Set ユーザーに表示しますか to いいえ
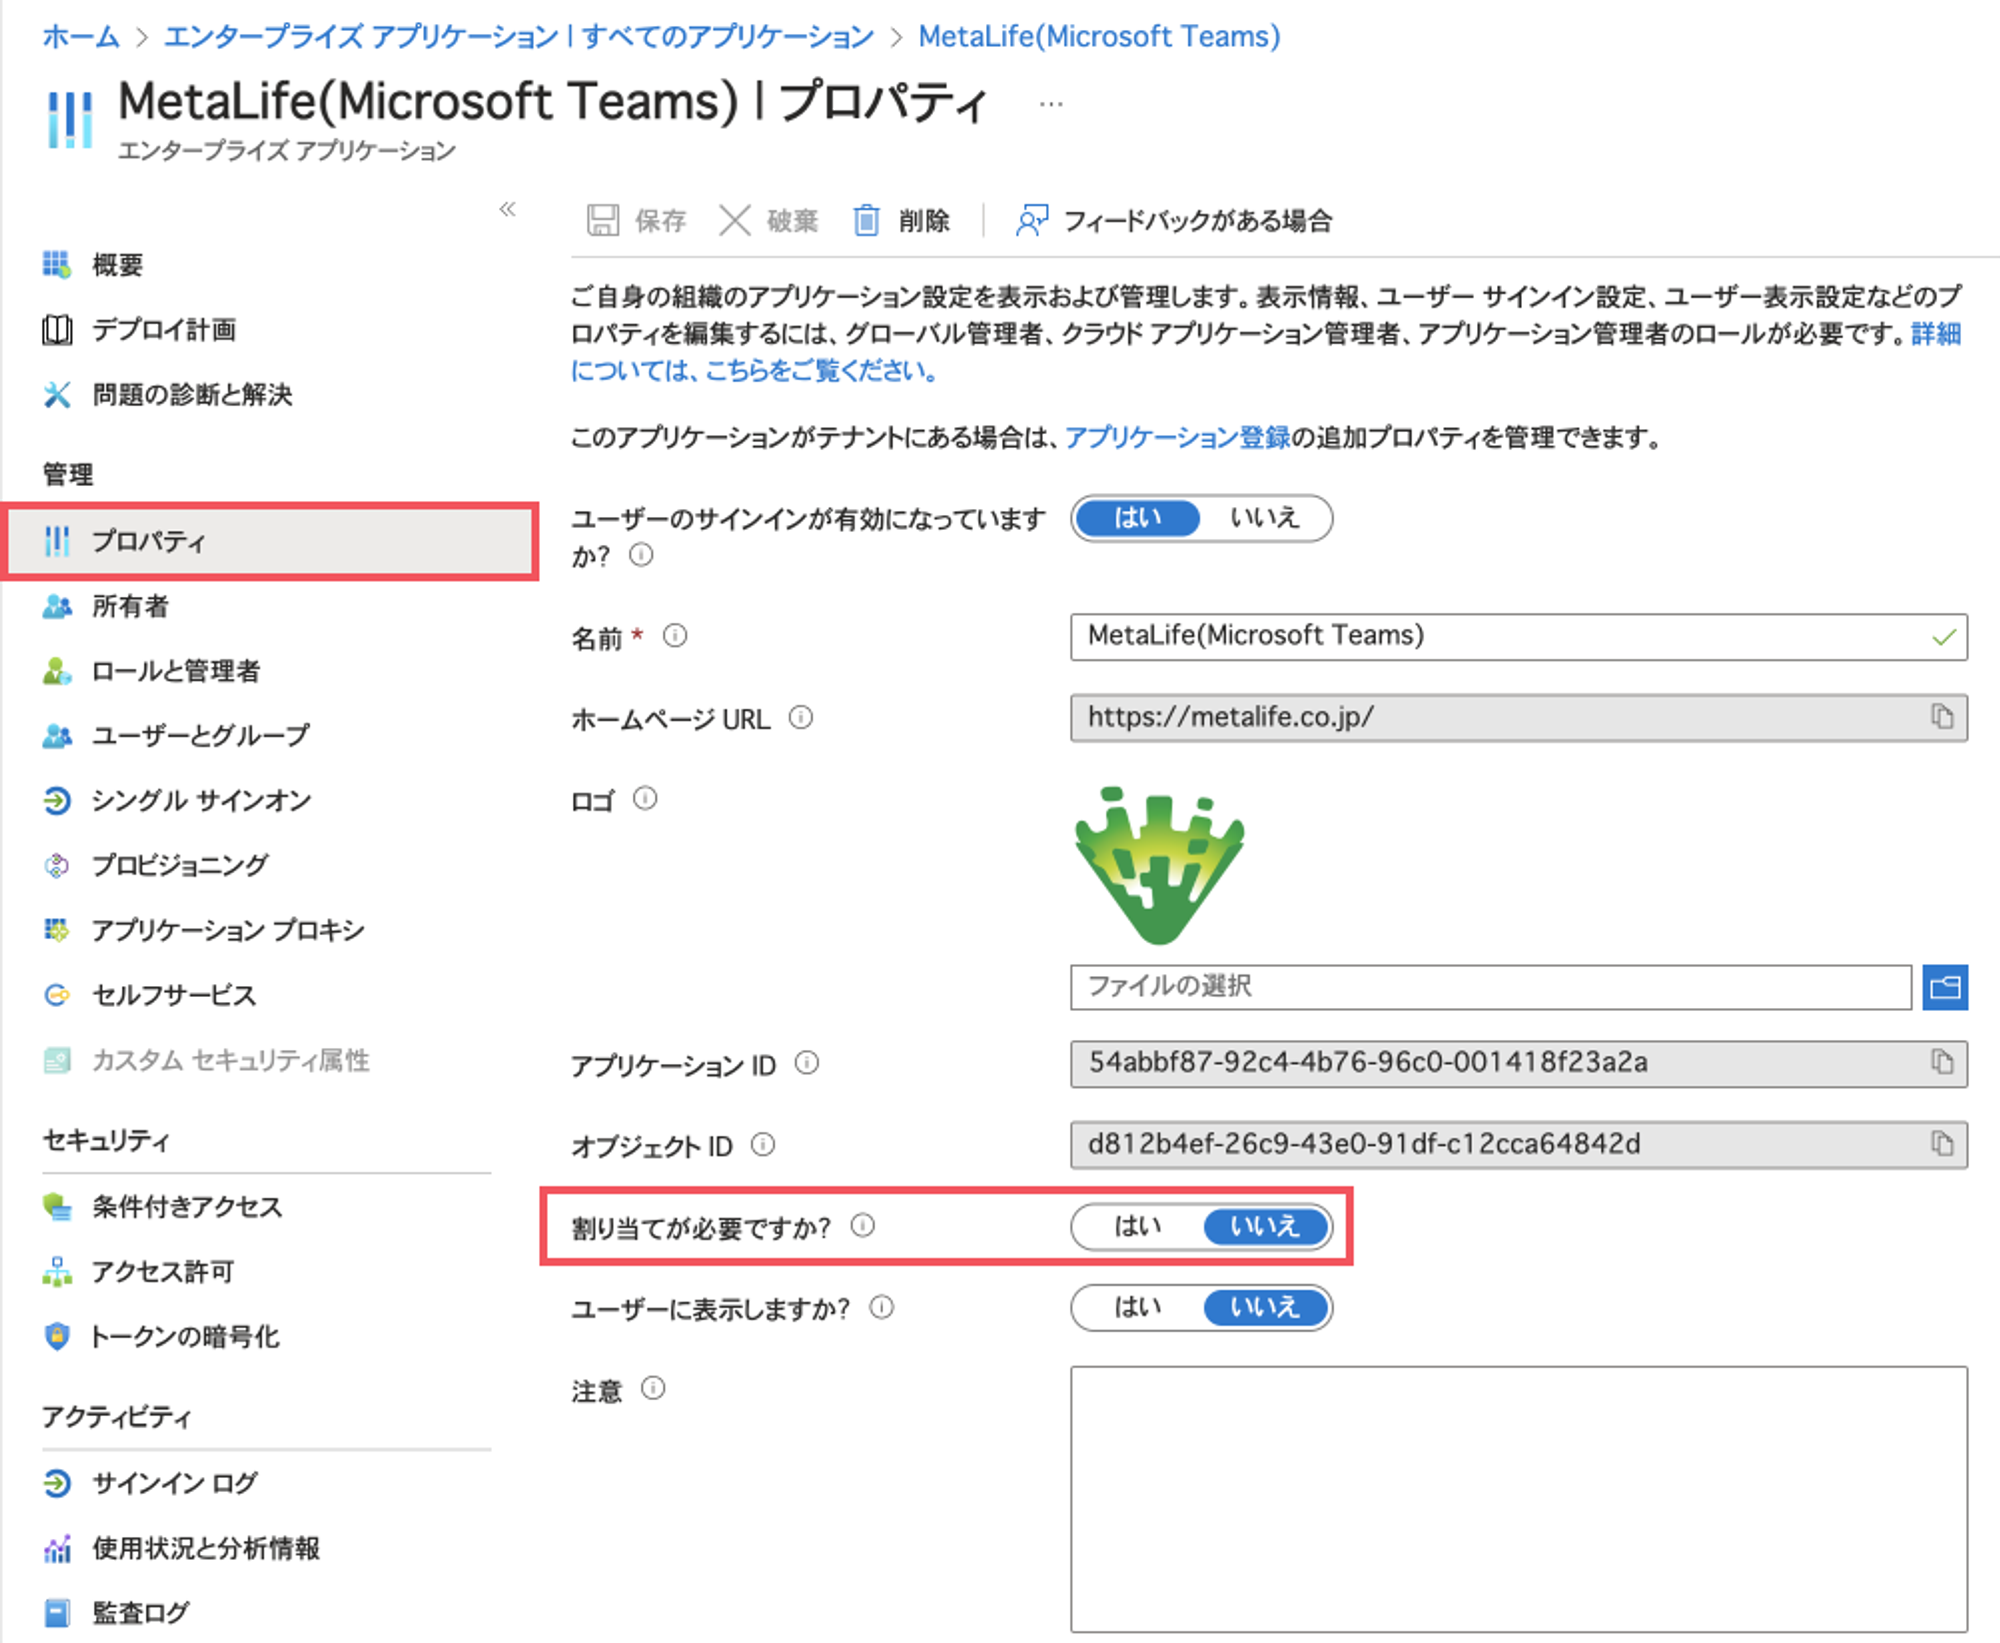Screen dimensions: 2000x1643 coord(1265,1308)
